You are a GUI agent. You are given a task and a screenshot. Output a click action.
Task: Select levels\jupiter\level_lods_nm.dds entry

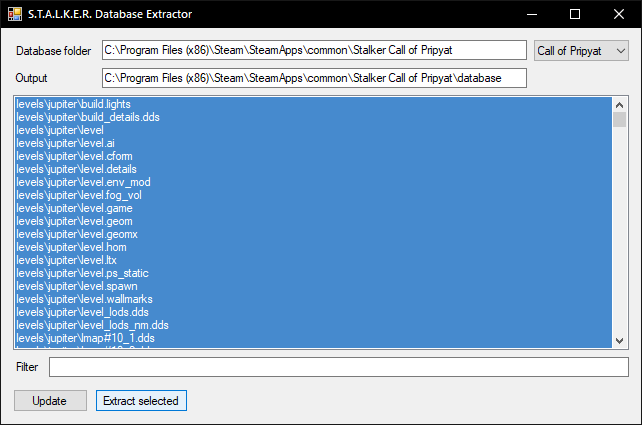tap(314, 325)
